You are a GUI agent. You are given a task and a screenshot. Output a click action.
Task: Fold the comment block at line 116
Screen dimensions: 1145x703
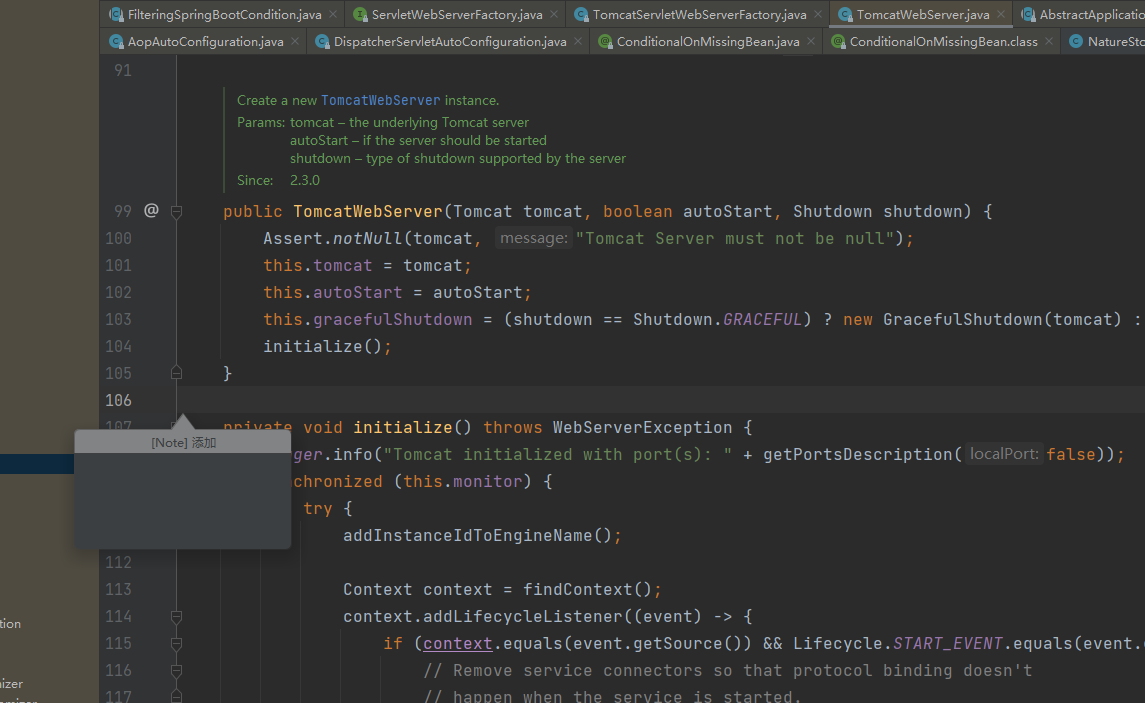pyautogui.click(x=176, y=671)
